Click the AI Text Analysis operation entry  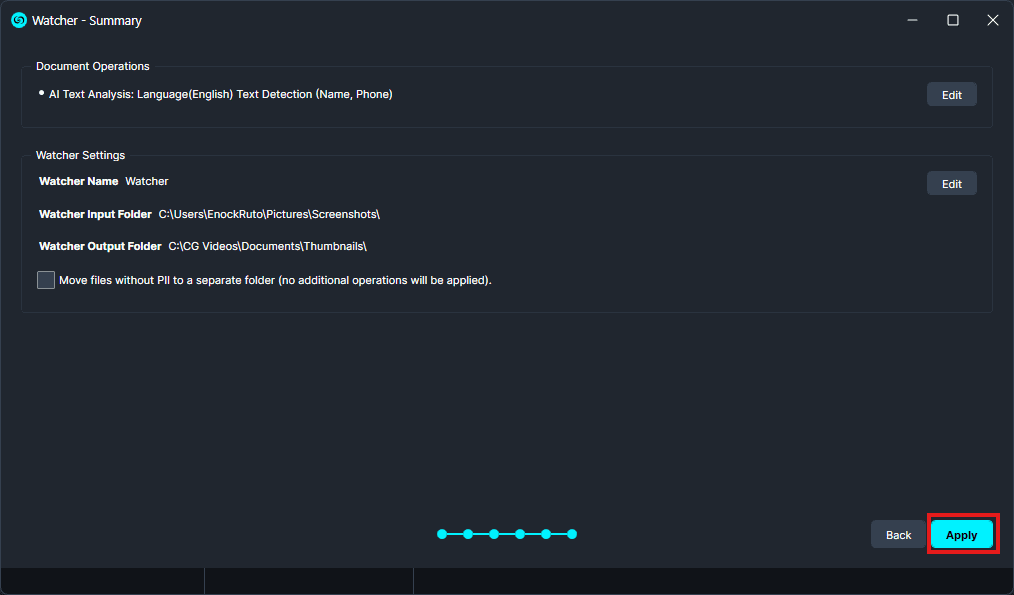(220, 94)
